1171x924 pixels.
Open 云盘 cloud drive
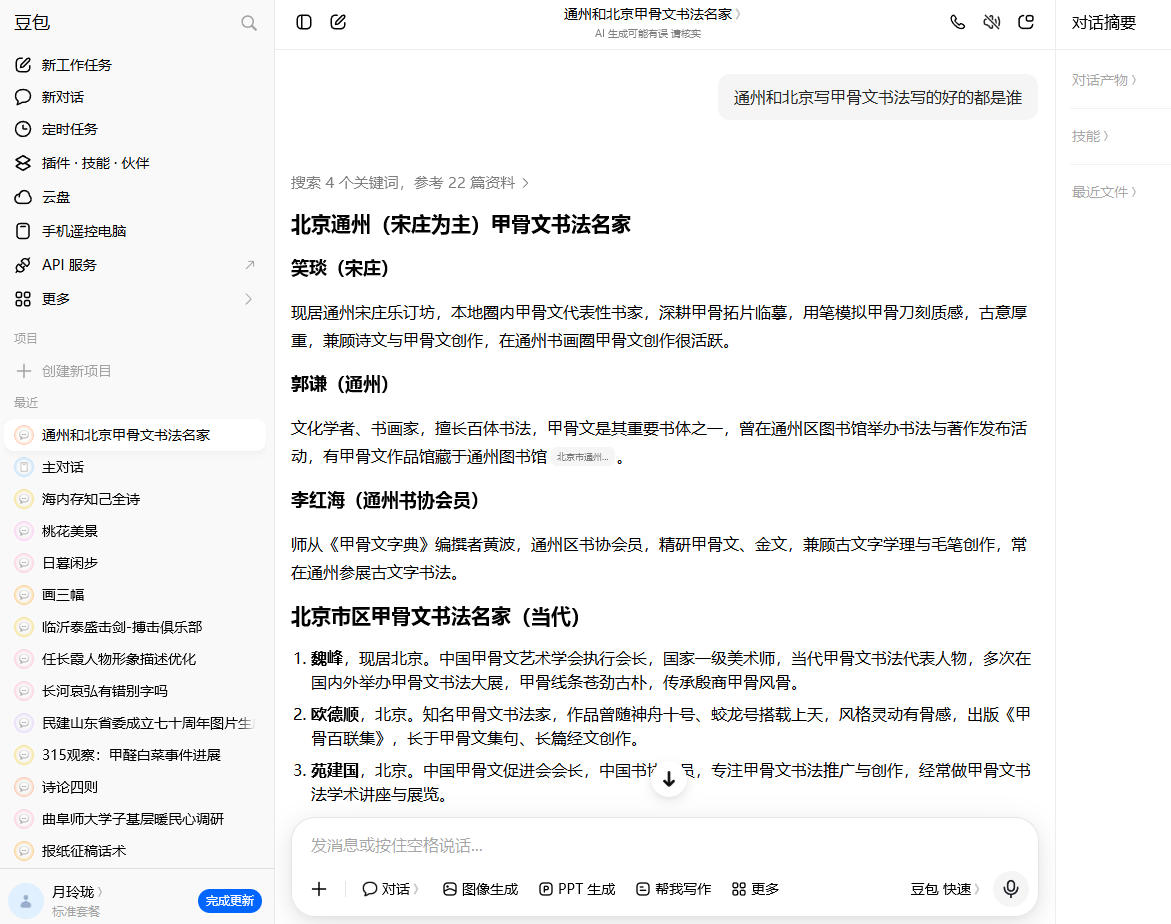point(134,197)
